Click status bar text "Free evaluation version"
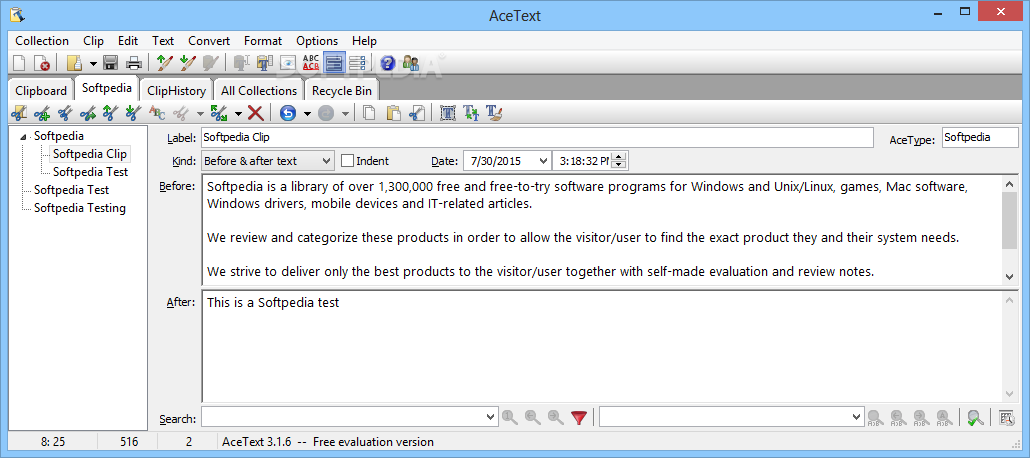The width and height of the screenshot is (1030, 458). pyautogui.click(x=373, y=442)
